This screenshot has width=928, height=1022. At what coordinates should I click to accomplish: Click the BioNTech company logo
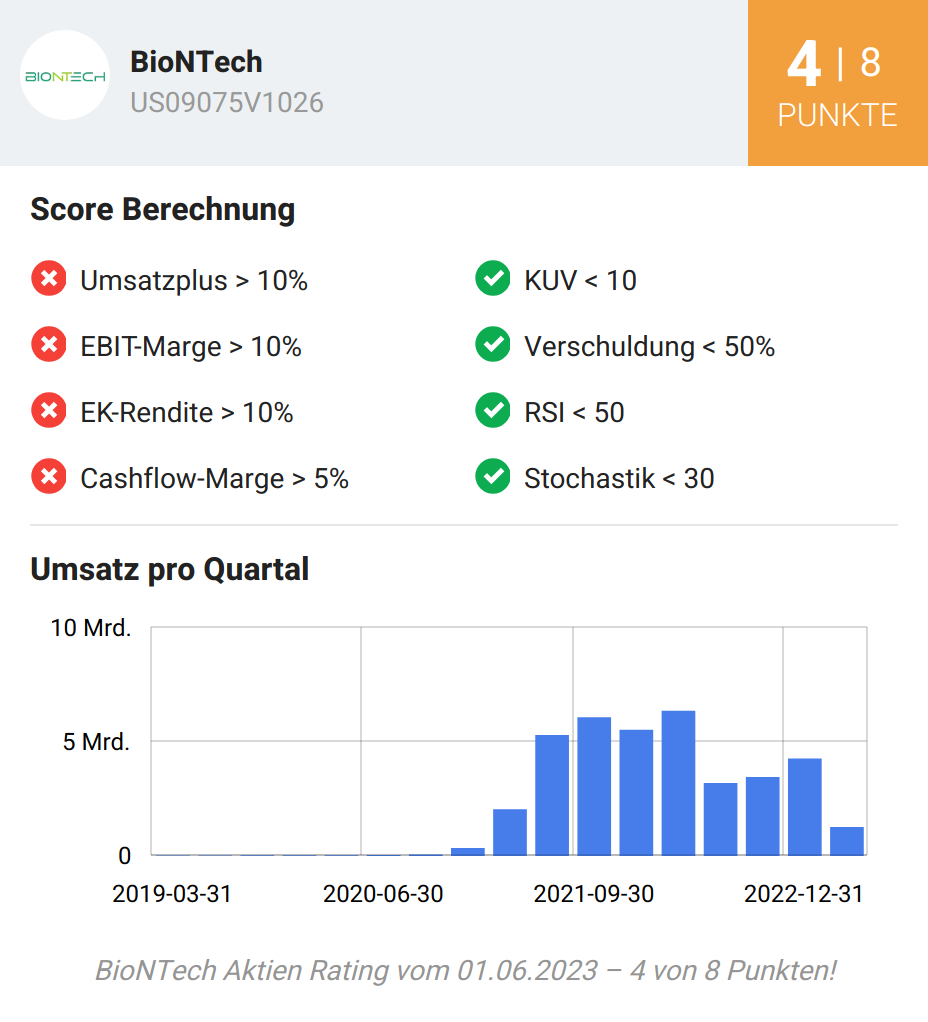pyautogui.click(x=65, y=75)
